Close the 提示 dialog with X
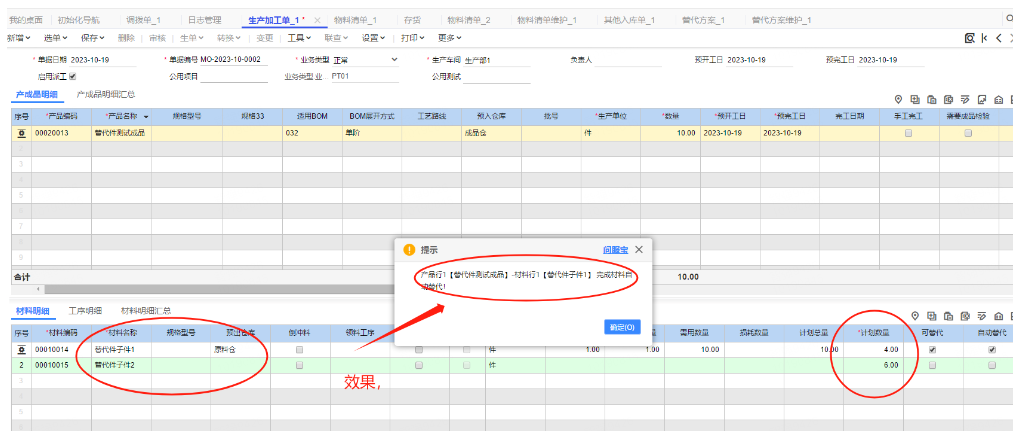The width and height of the screenshot is (1018, 432). click(x=639, y=249)
